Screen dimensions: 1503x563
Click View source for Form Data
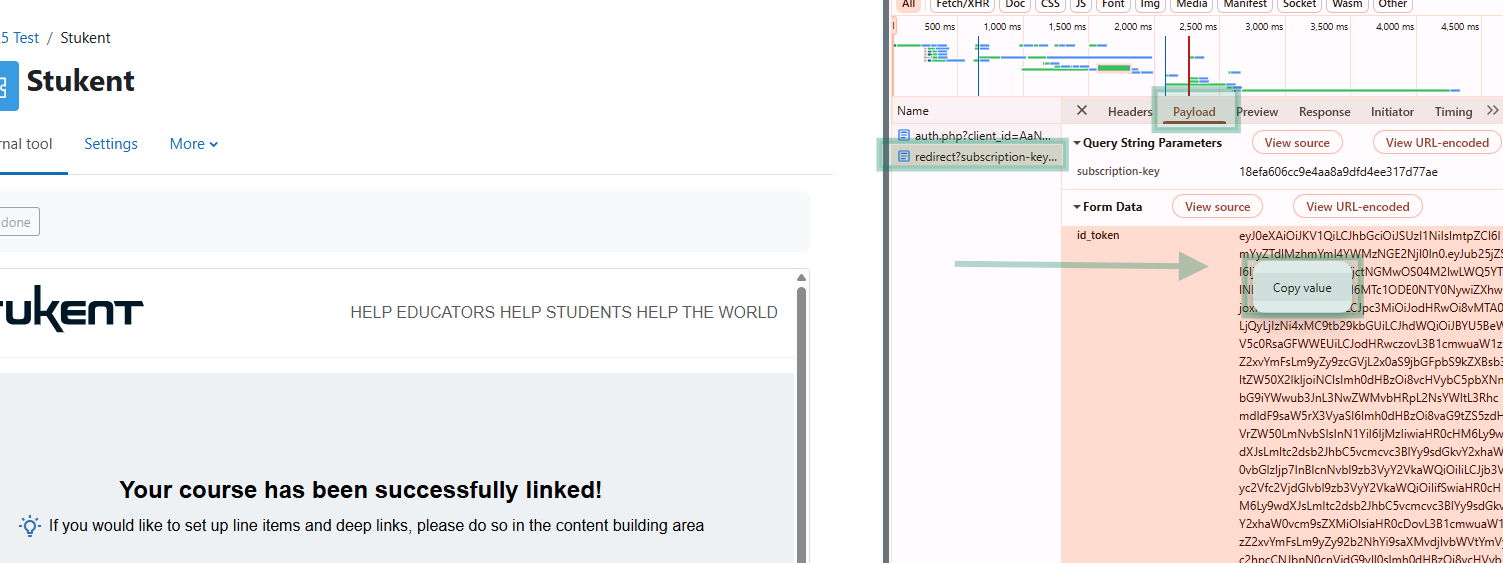(1217, 207)
